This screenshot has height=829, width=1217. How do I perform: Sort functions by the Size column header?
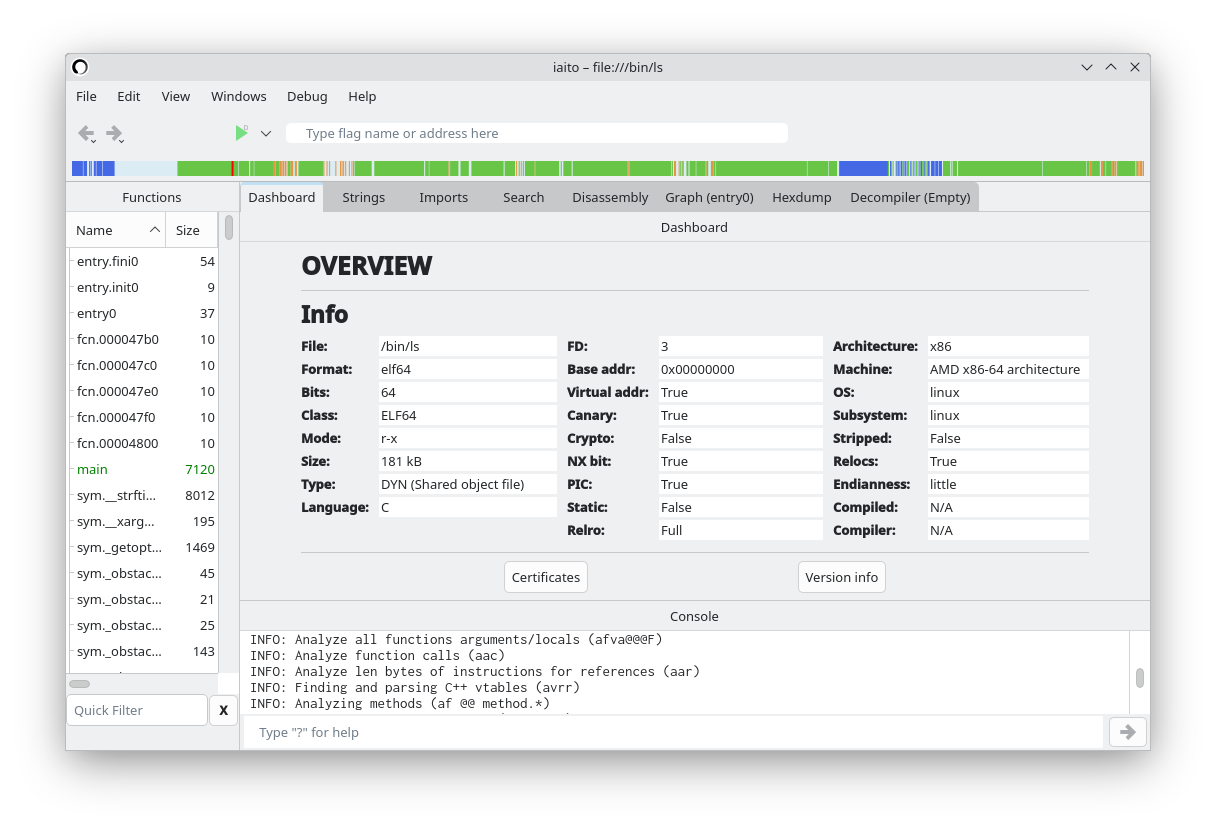click(x=189, y=230)
